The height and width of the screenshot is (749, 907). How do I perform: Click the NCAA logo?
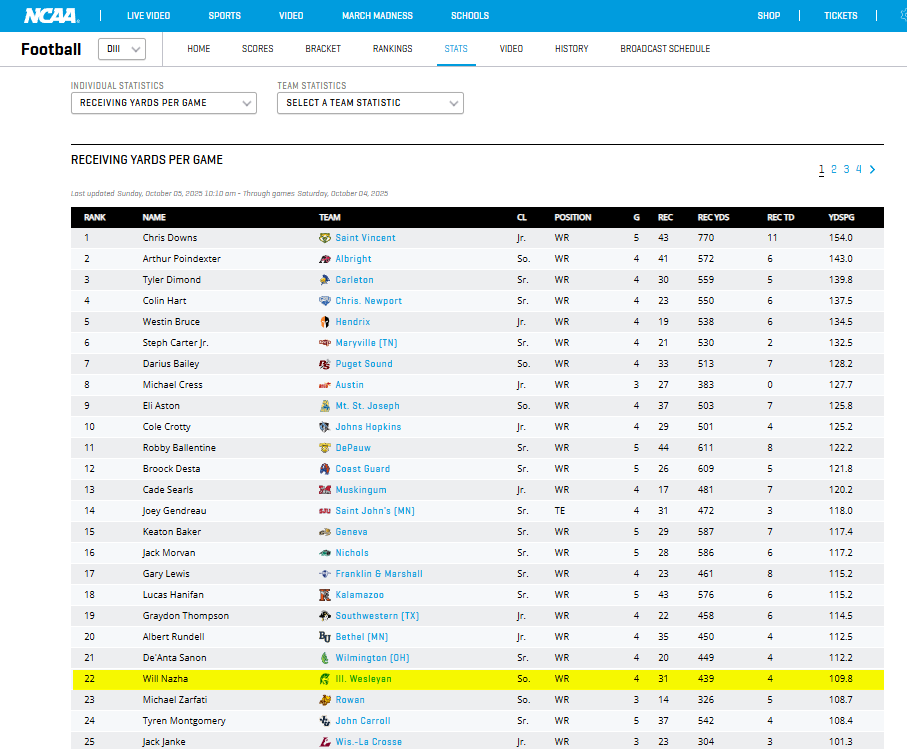51,16
